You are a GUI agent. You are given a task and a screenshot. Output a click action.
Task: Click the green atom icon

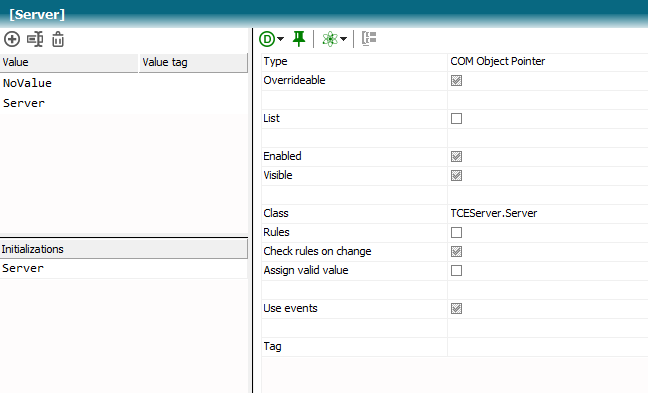[330, 39]
